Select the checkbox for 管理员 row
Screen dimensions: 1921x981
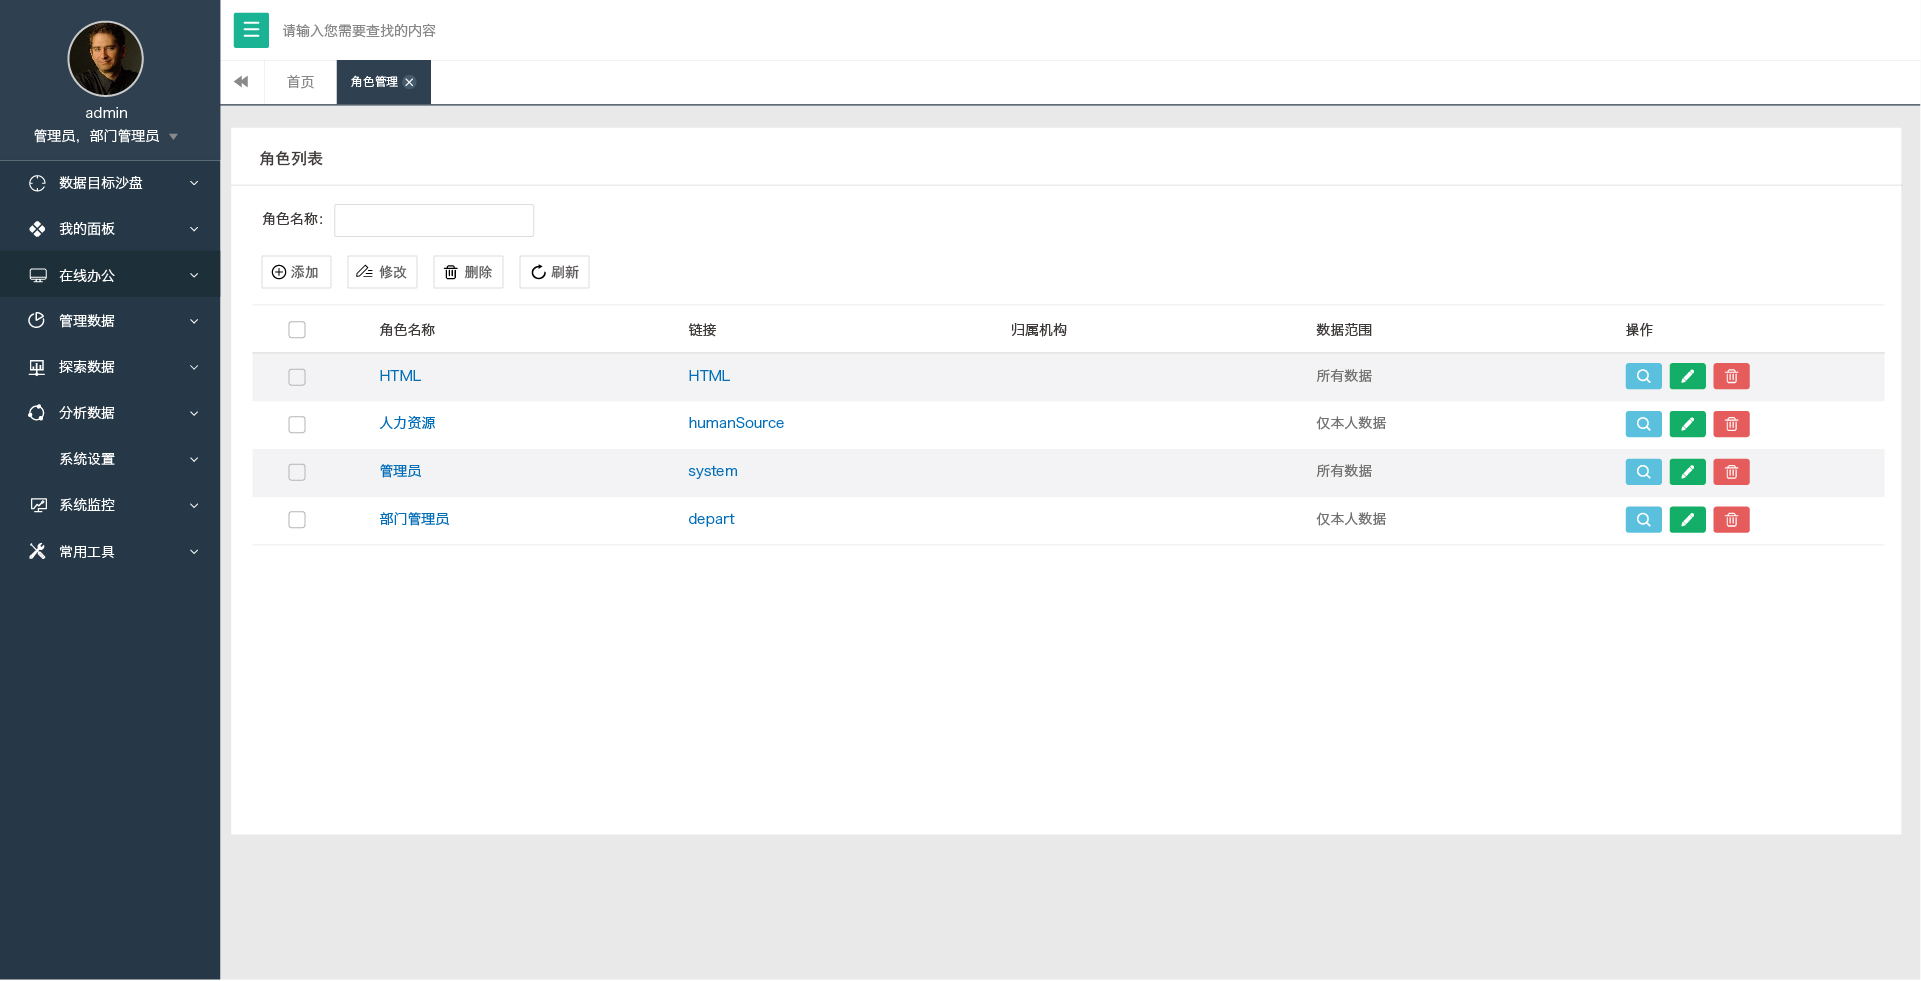point(297,472)
